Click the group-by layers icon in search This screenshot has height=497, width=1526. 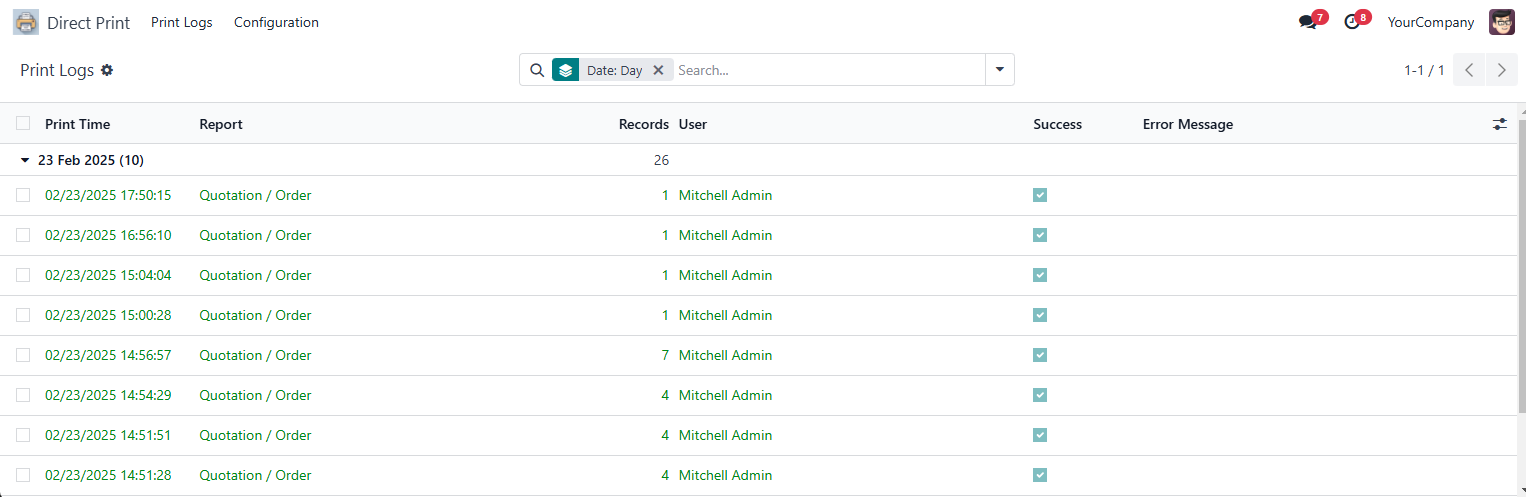[565, 70]
